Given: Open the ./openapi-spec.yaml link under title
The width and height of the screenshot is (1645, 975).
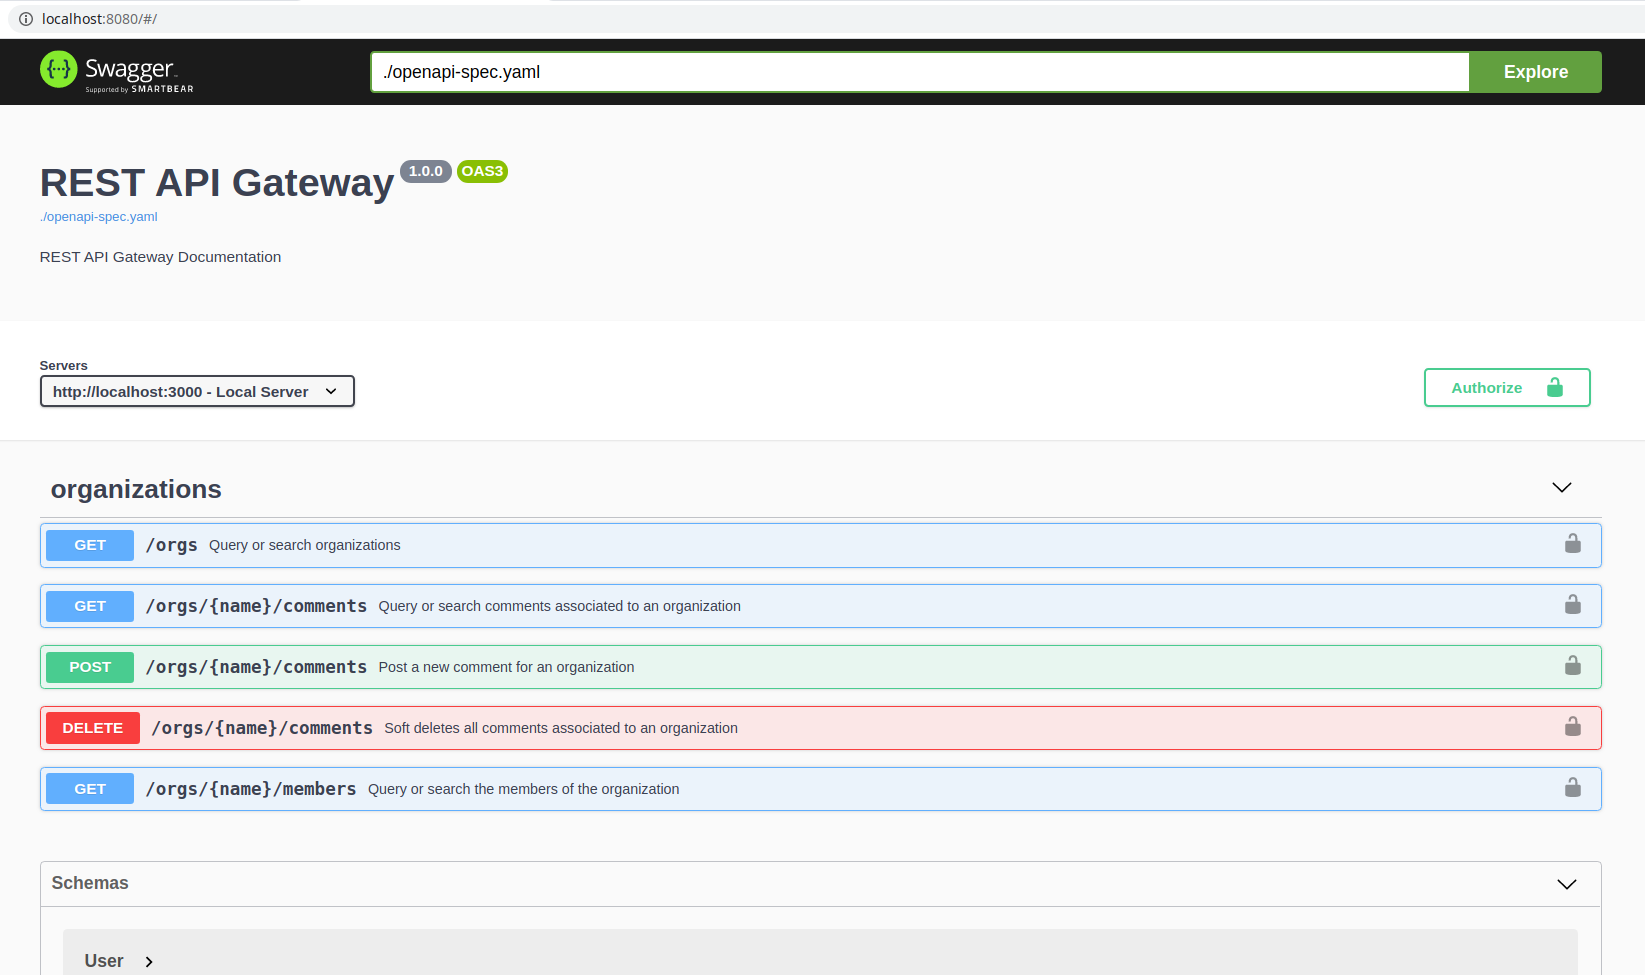Looking at the screenshot, I should [99, 217].
